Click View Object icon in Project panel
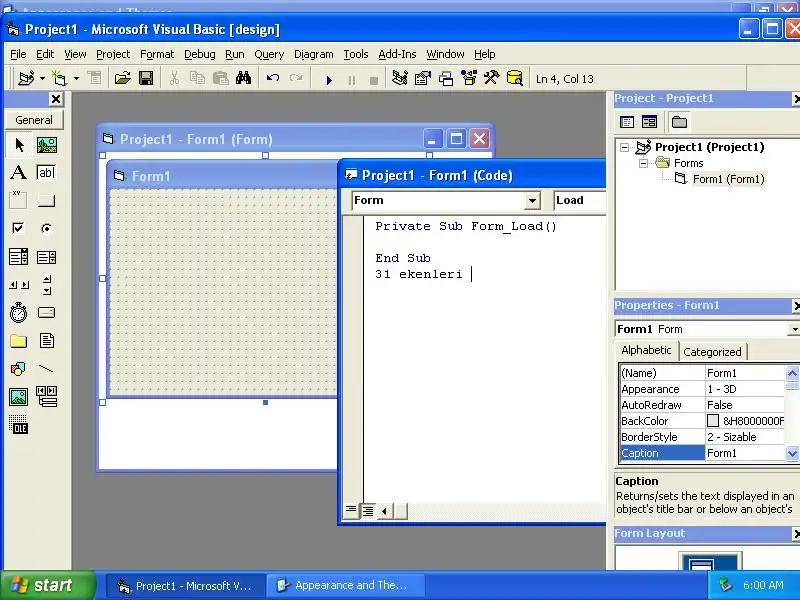The height and width of the screenshot is (600, 800). tap(649, 122)
